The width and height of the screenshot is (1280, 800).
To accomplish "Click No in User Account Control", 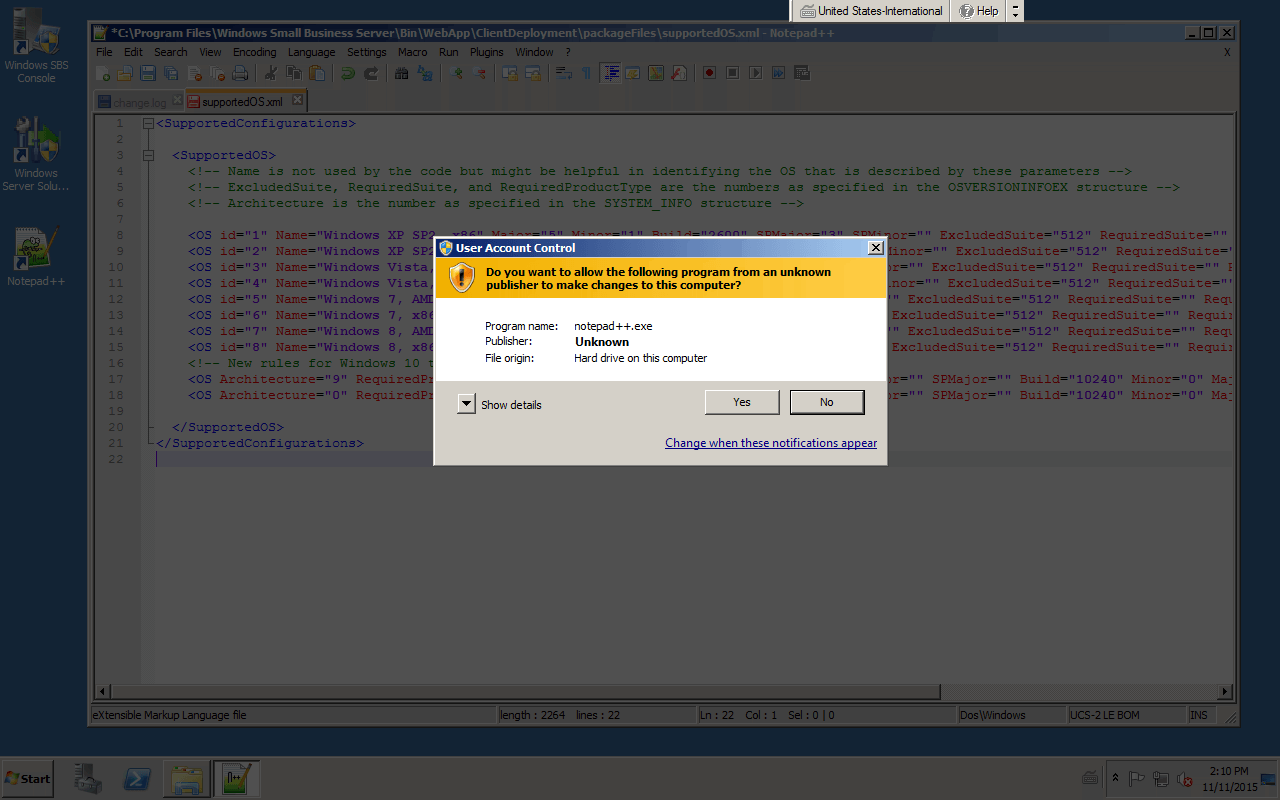I will click(827, 402).
